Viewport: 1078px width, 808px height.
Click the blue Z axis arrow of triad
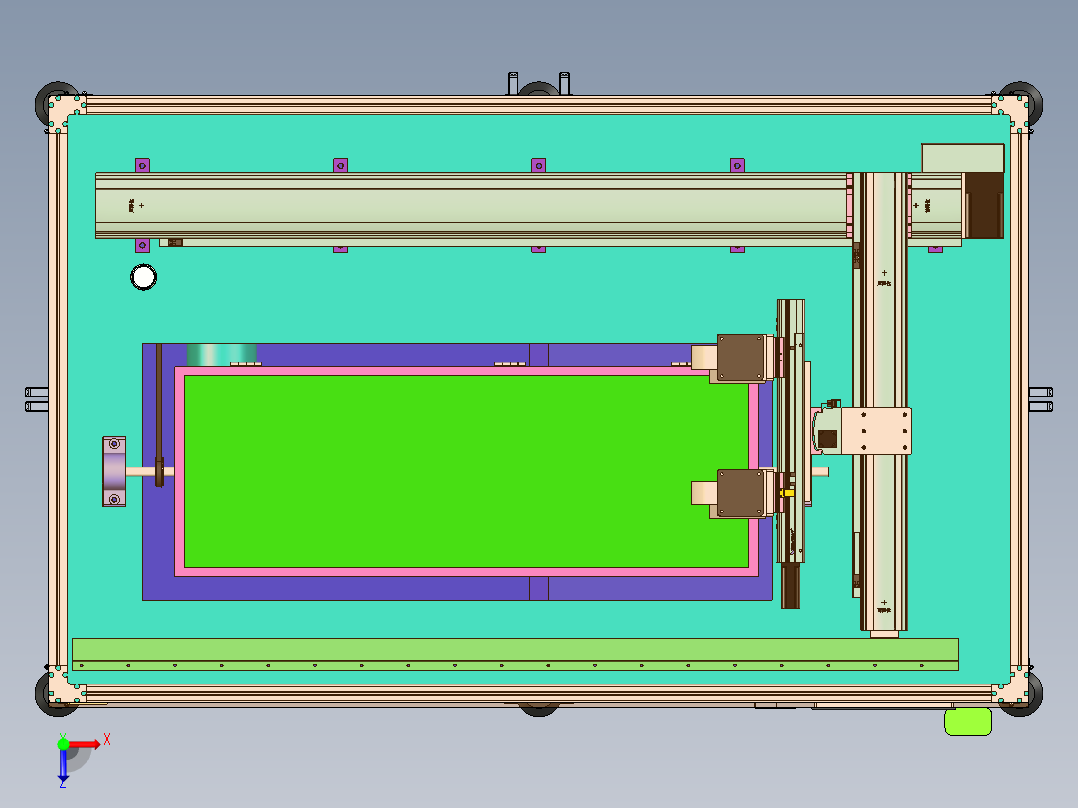tap(63, 765)
